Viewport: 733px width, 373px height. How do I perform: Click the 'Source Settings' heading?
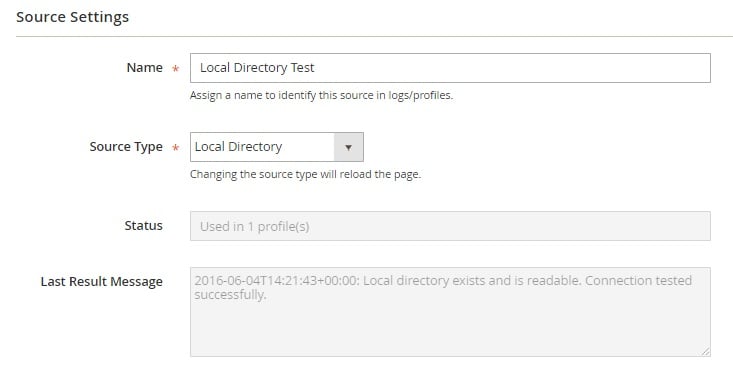tap(72, 17)
